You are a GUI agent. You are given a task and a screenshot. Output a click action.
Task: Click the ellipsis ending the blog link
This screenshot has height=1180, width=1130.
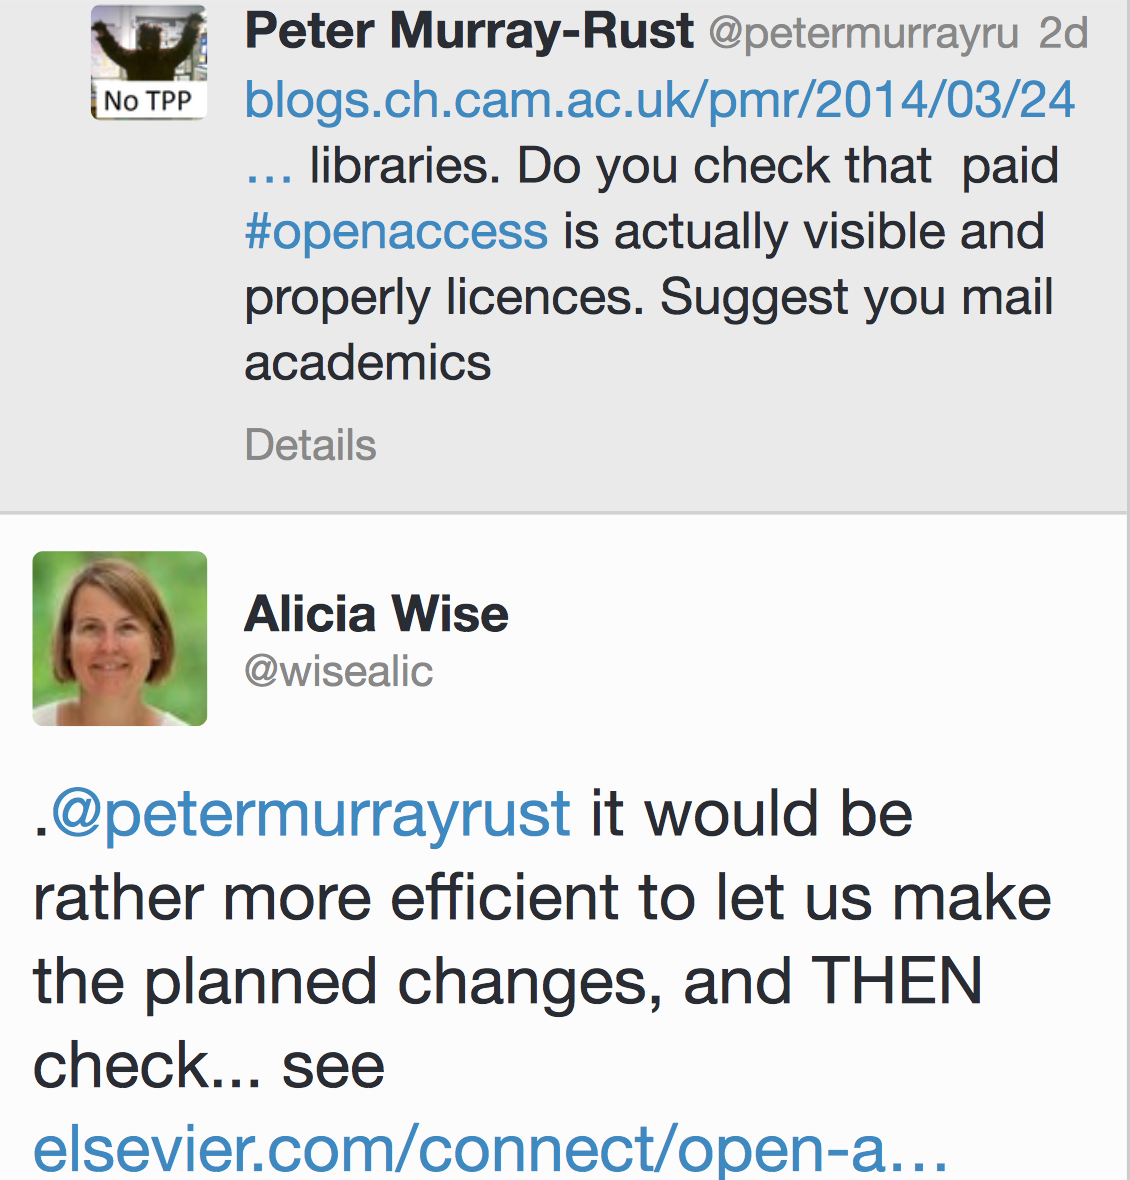coord(268,167)
